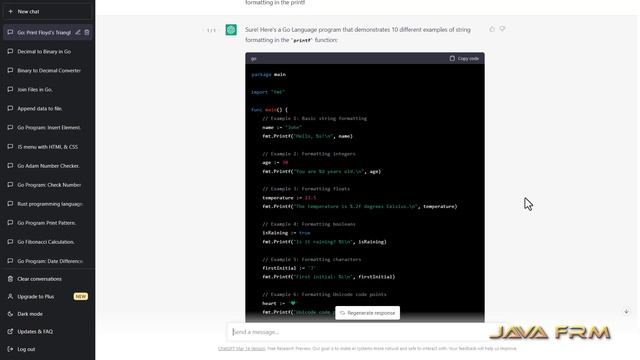This screenshot has width=640, height=360.
Task: Open the Go Program Print Pattern chat
Action: point(47,223)
